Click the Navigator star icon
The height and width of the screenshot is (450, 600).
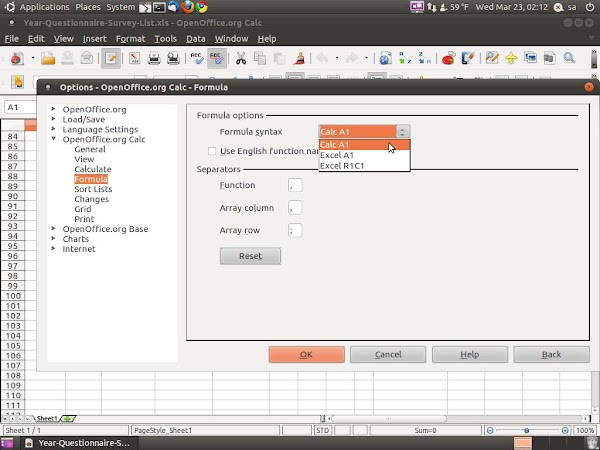[511, 59]
